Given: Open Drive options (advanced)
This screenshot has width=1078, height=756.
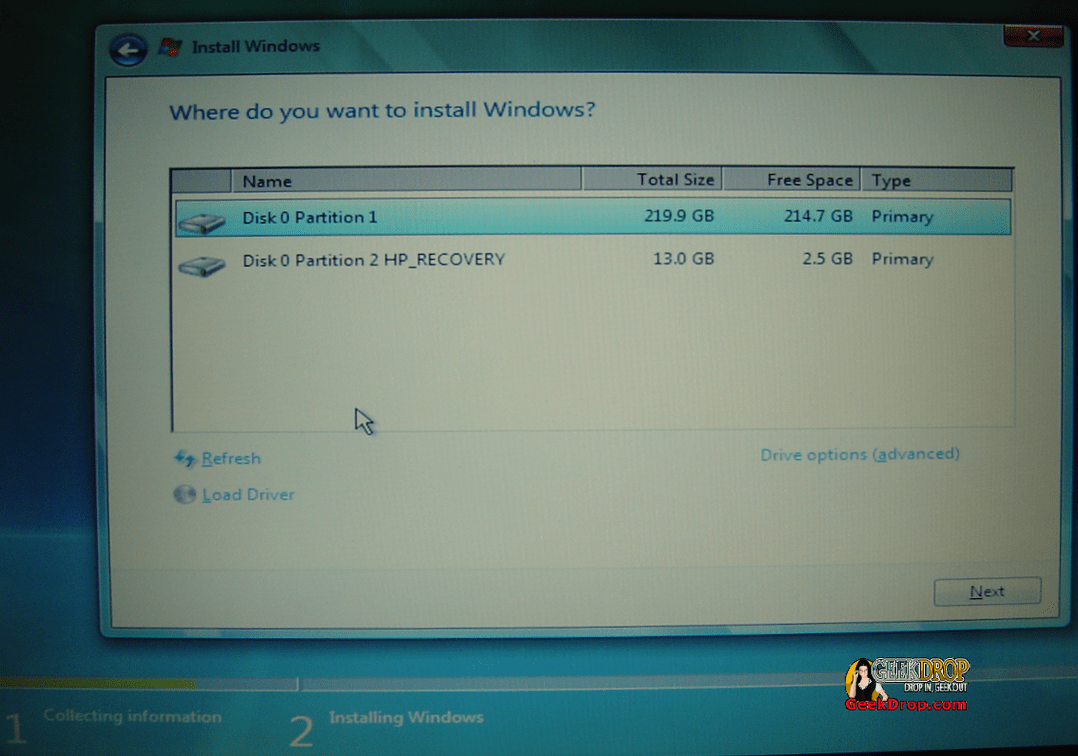Looking at the screenshot, I should coord(860,454).
